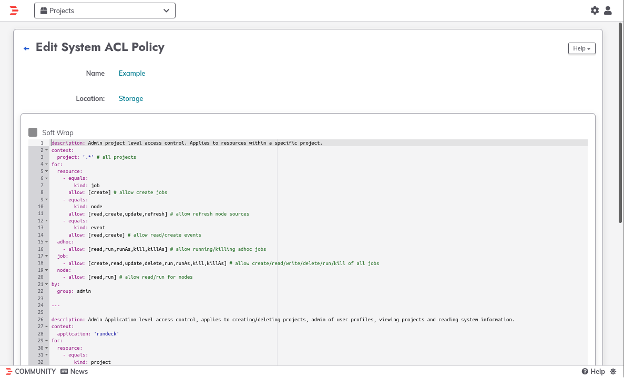The height and width of the screenshot is (378, 624).
Task: Open the user profile menu icon
Action: click(x=608, y=11)
